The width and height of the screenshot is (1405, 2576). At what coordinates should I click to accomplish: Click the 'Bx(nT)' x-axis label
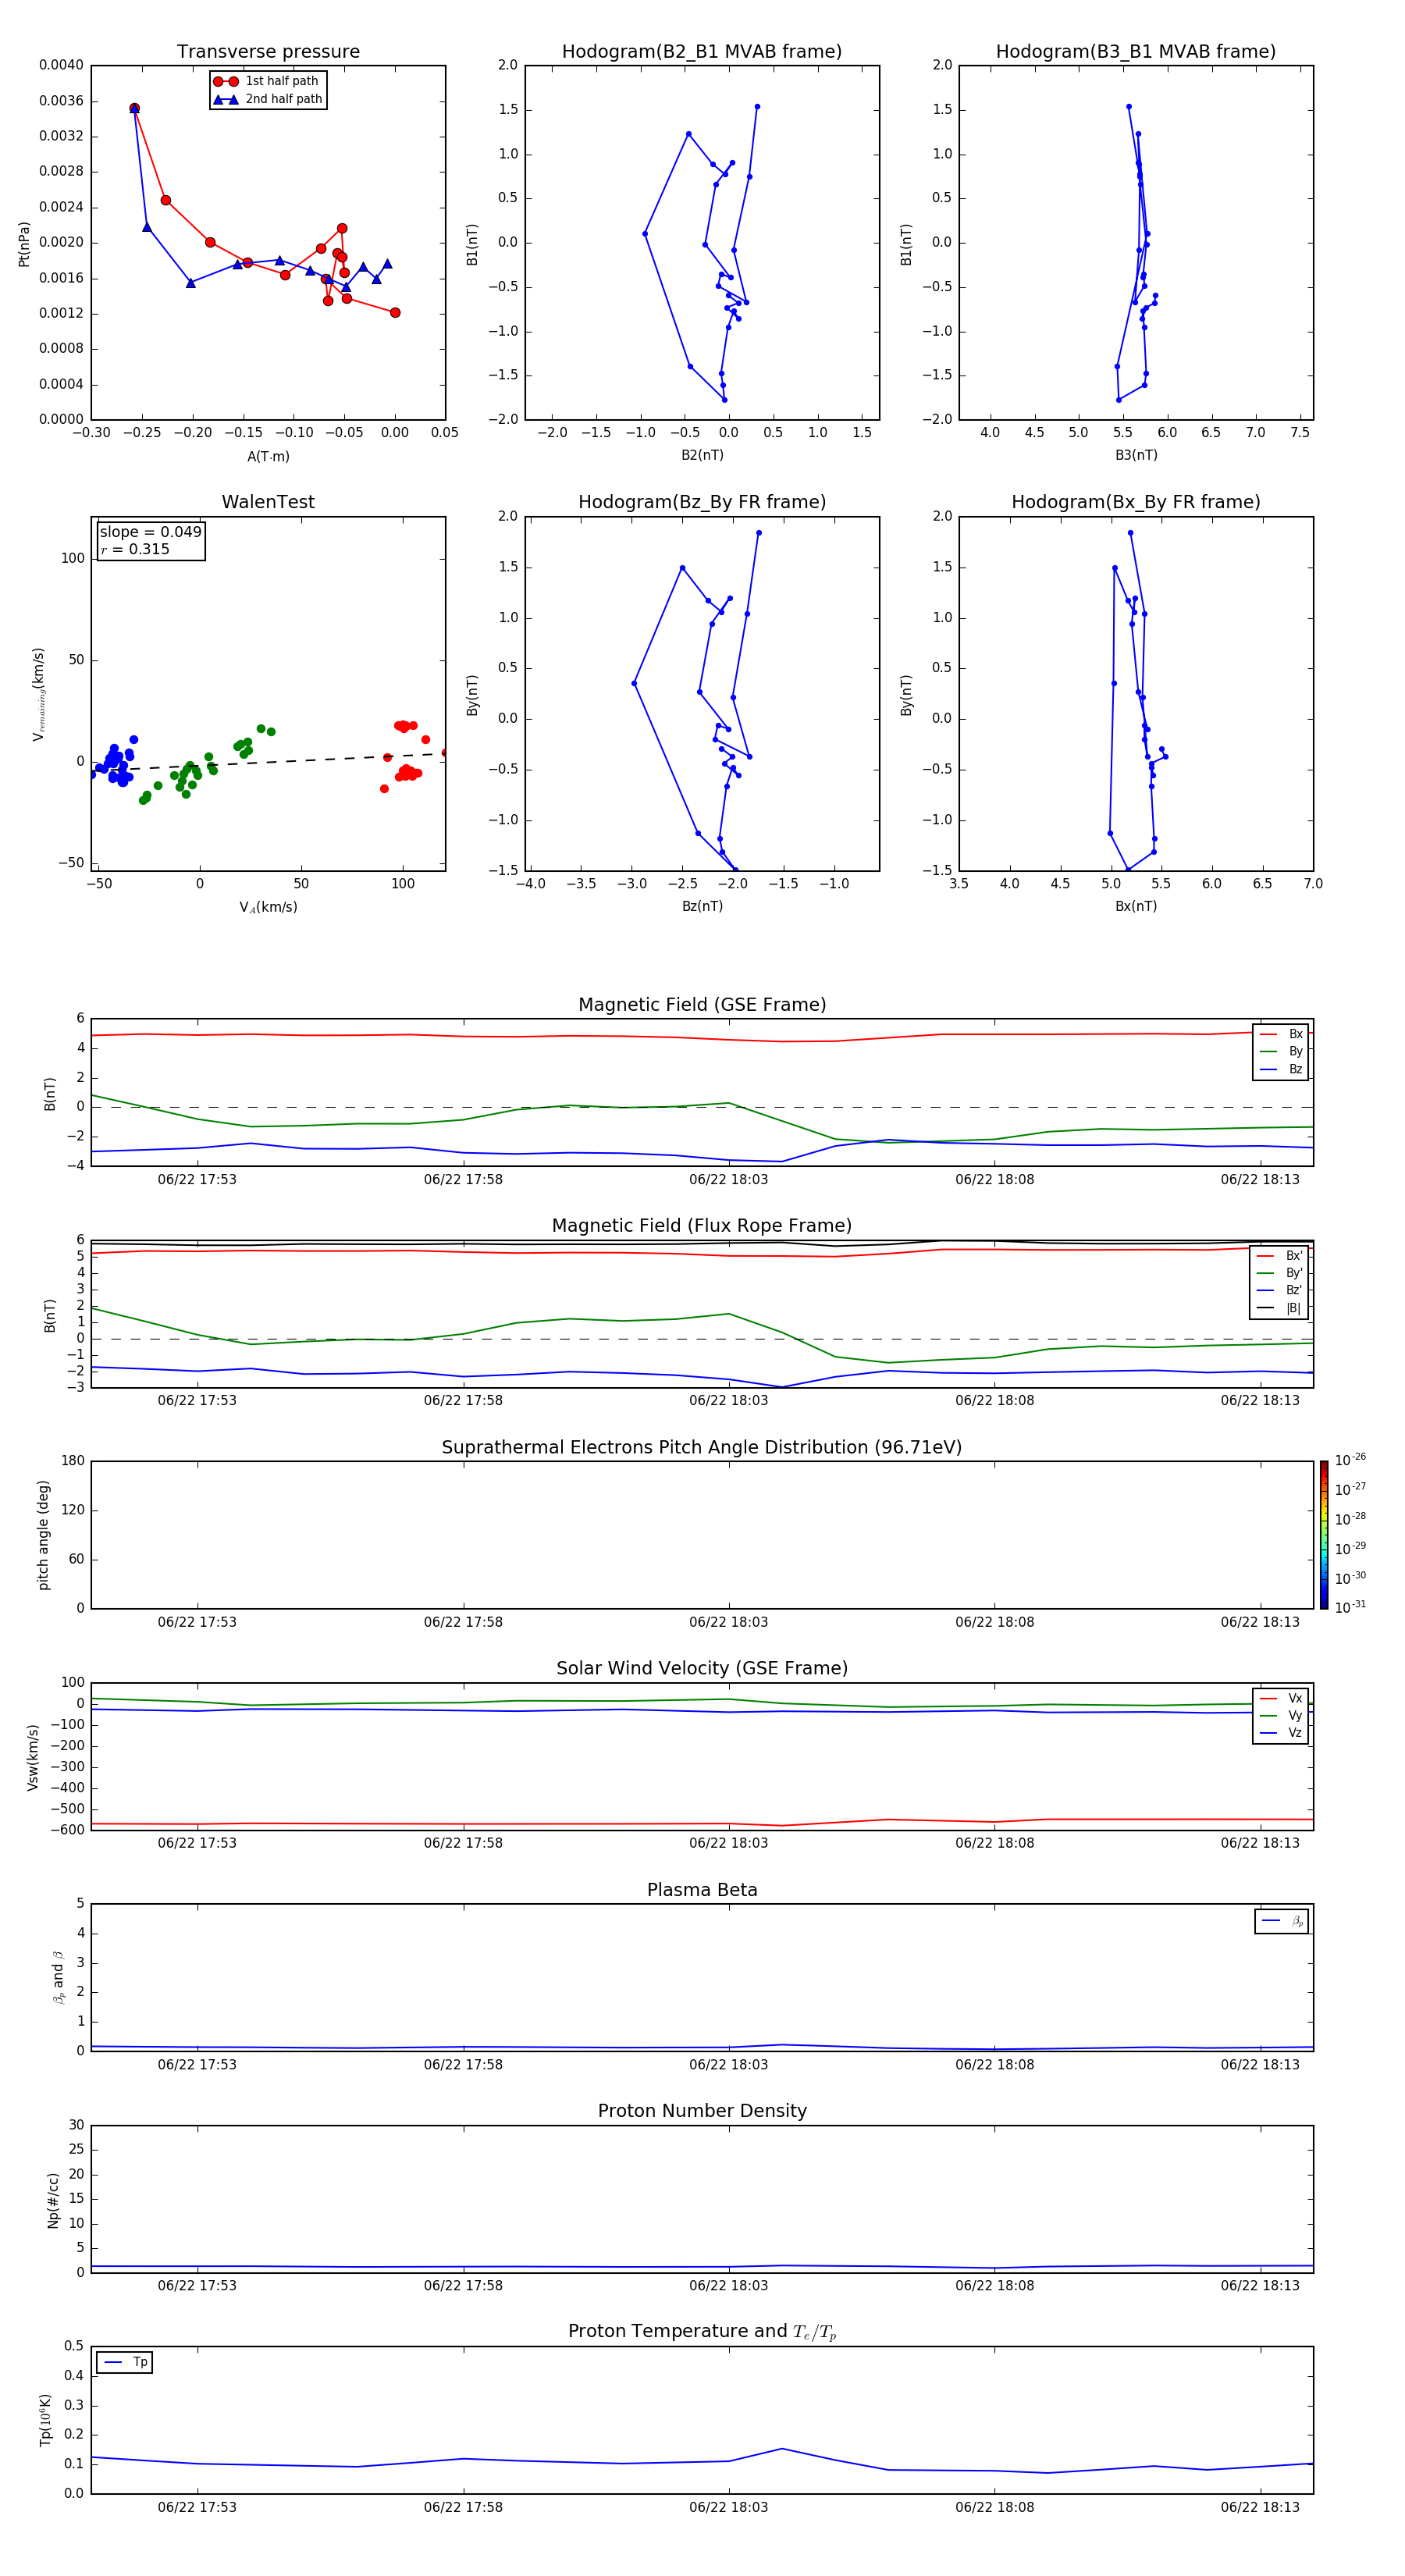[x=1136, y=906]
